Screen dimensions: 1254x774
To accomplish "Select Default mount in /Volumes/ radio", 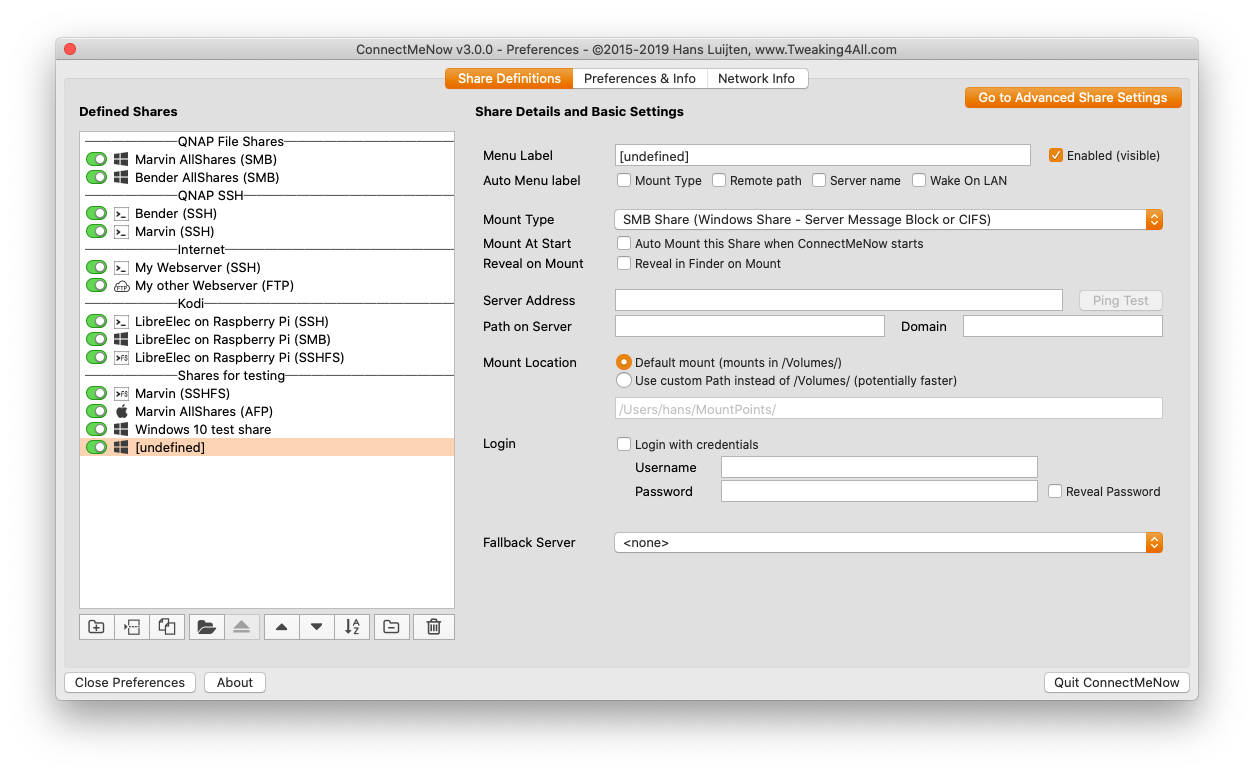I will click(x=624, y=362).
